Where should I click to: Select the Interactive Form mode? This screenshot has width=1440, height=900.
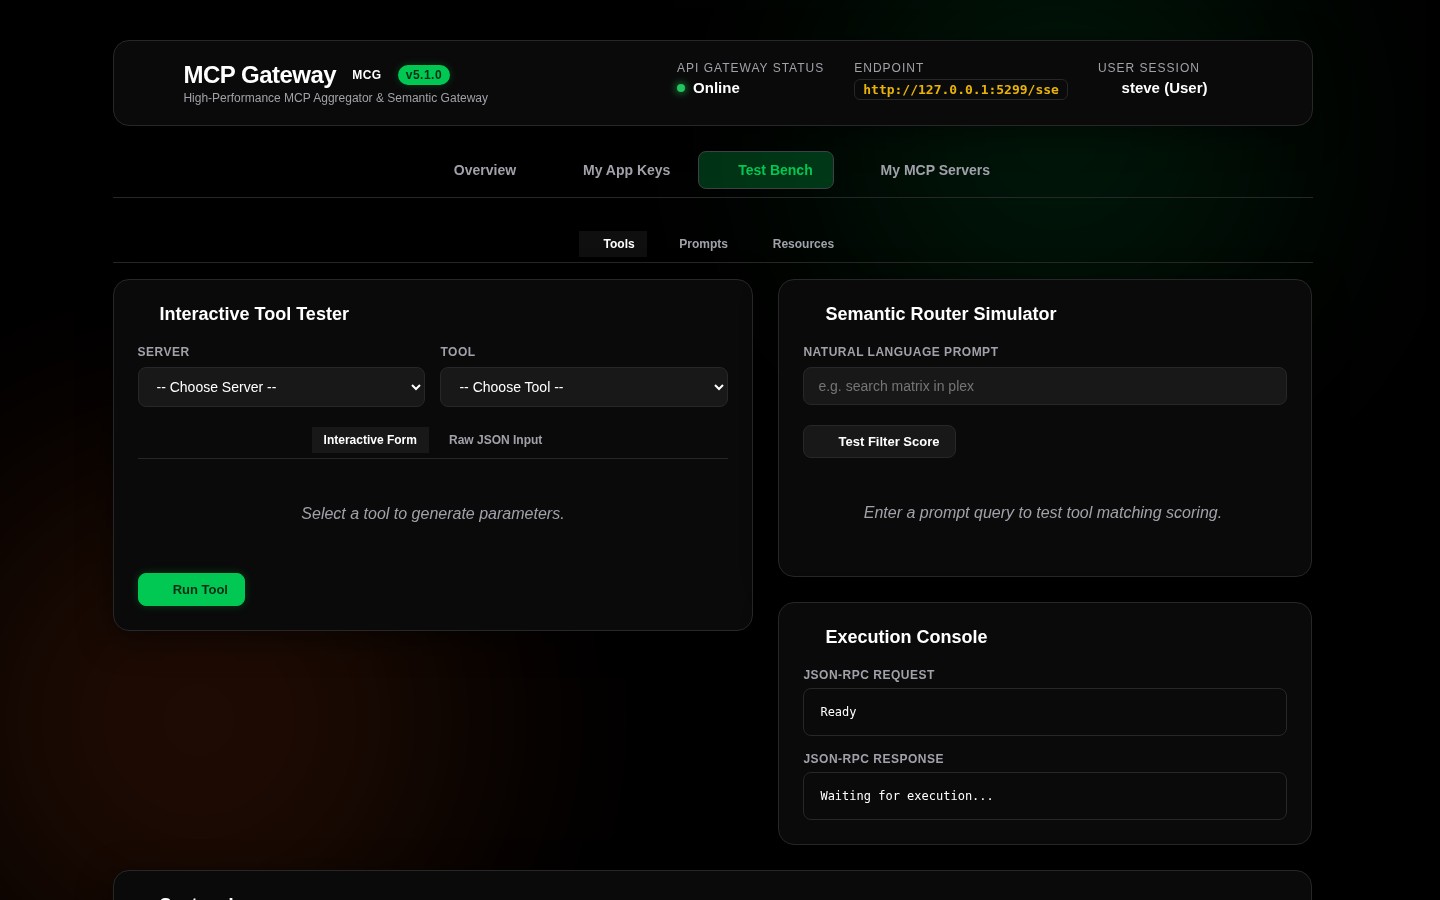click(x=370, y=440)
